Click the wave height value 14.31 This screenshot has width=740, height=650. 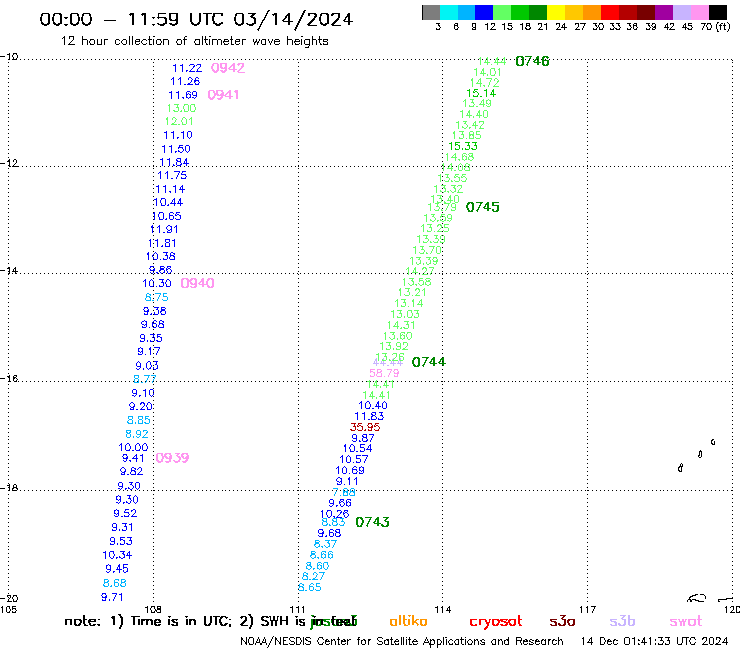[x=401, y=325]
